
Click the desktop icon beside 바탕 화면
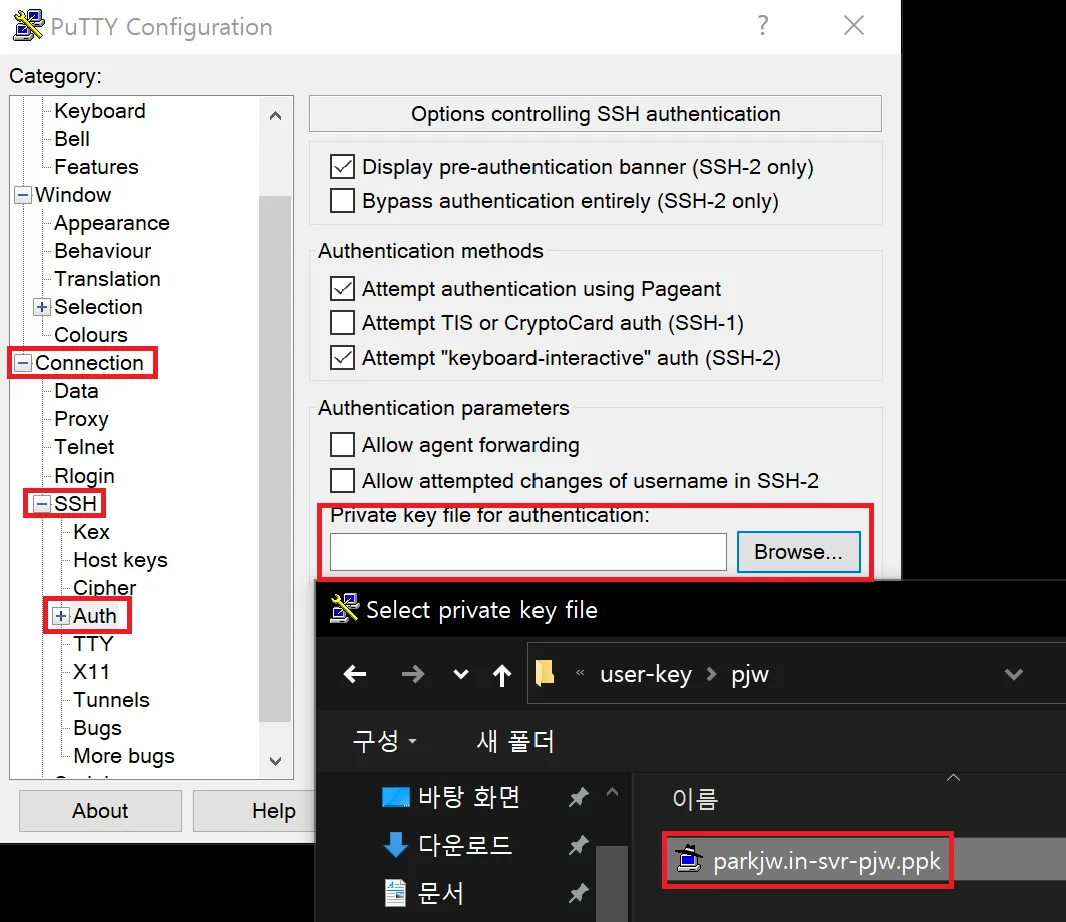[396, 796]
